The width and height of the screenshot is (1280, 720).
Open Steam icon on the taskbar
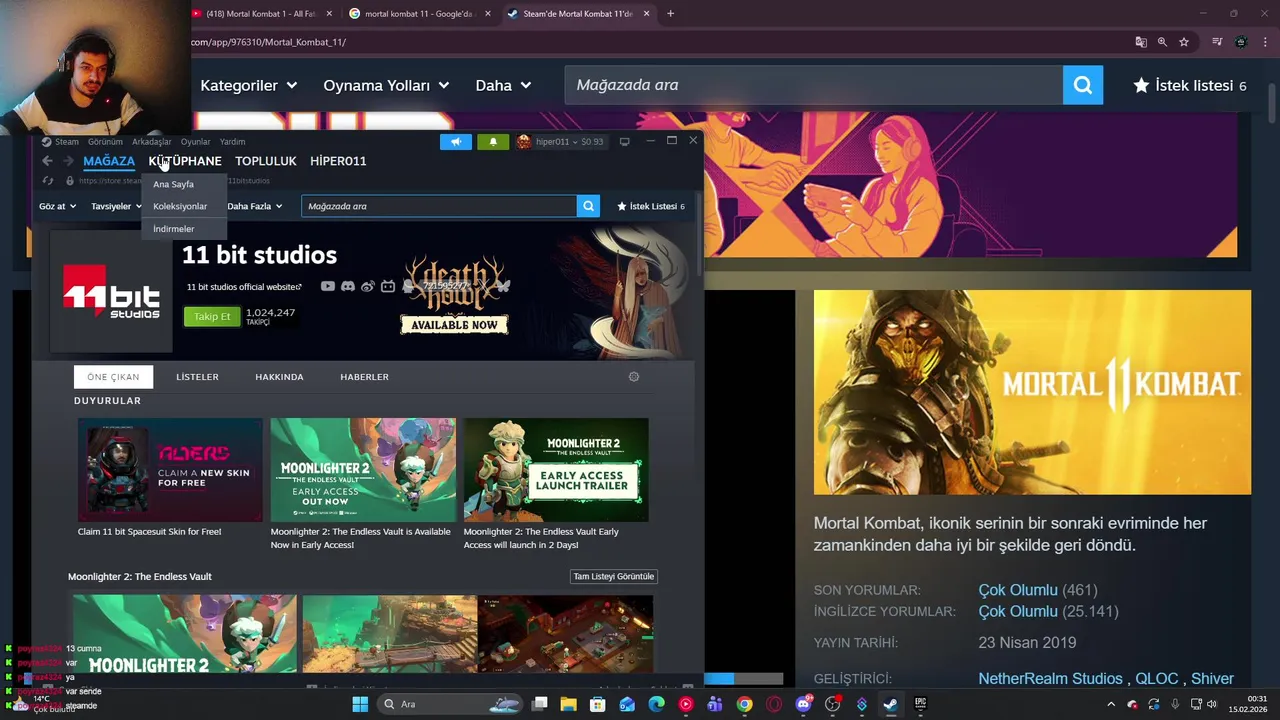pyautogui.click(x=890, y=704)
